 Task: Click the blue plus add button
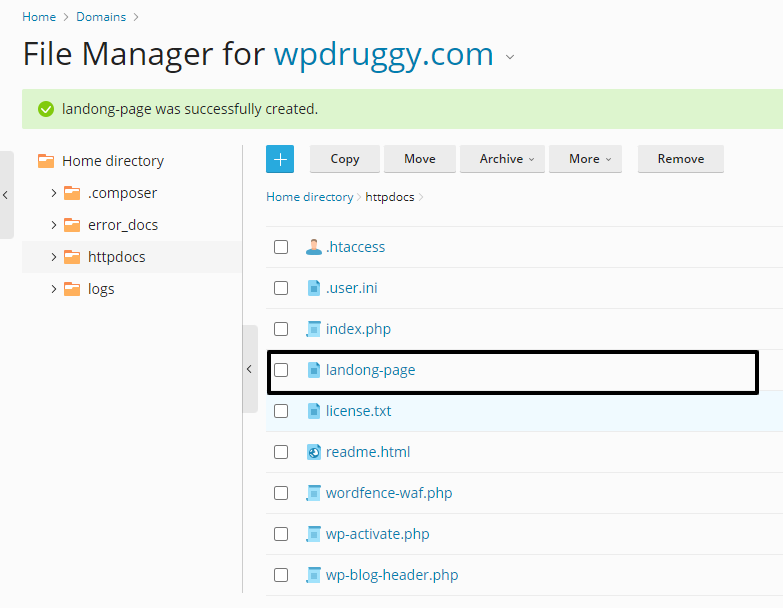click(280, 159)
